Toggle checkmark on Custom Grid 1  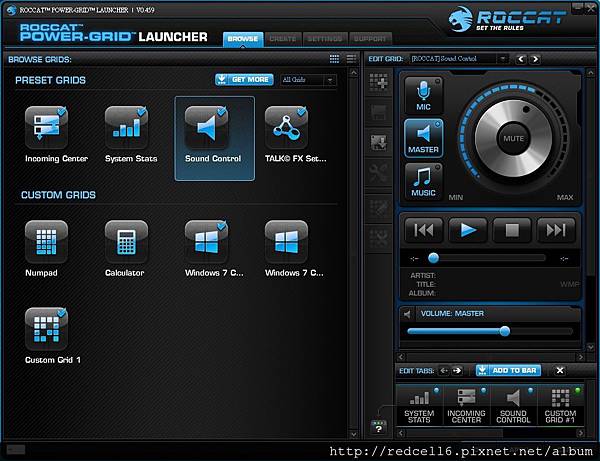click(62, 313)
